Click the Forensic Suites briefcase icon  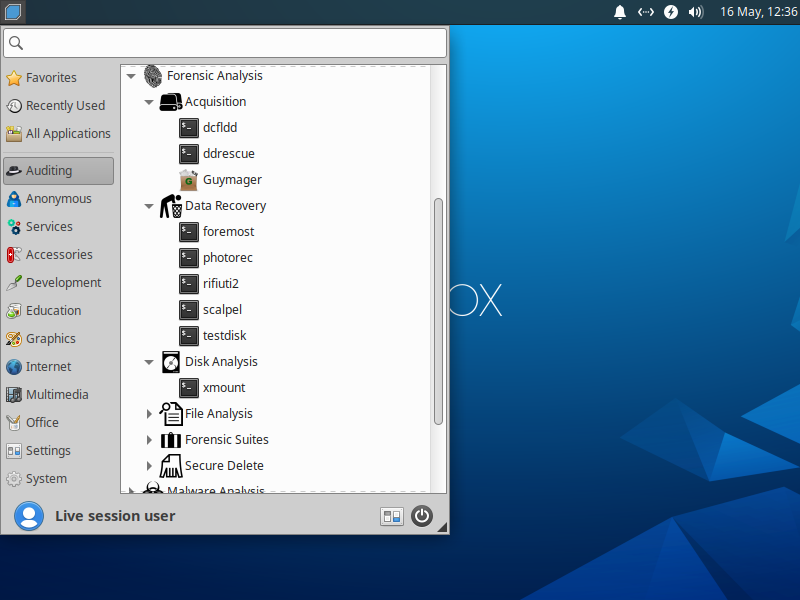(171, 440)
